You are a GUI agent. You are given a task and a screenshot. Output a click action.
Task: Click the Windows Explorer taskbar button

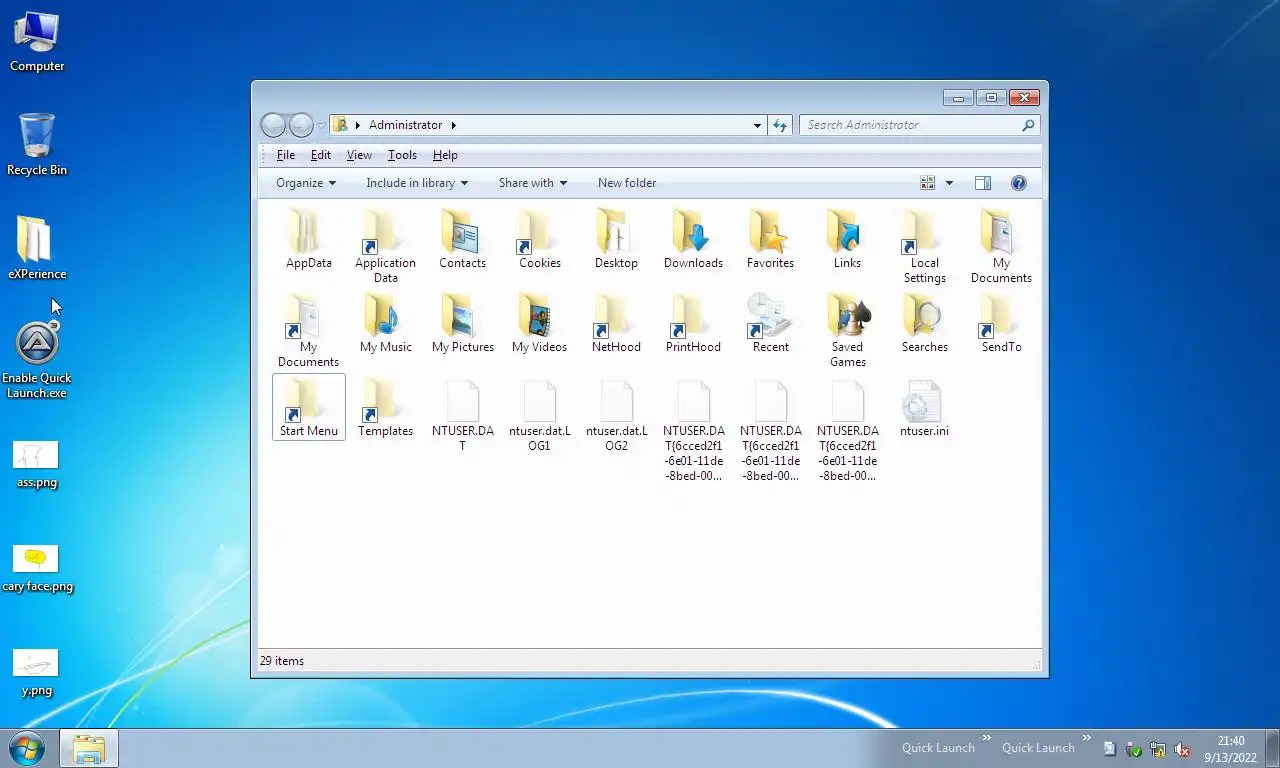(x=89, y=748)
